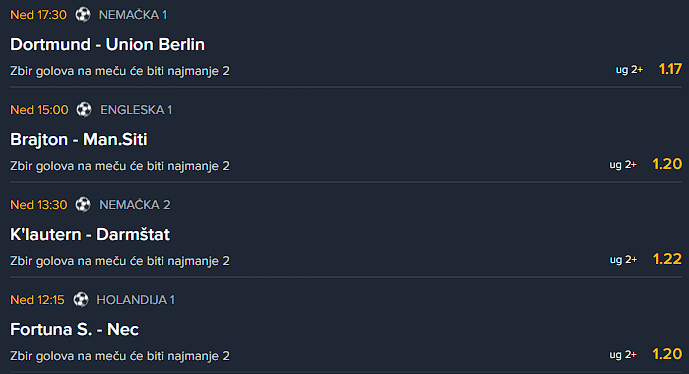The image size is (689, 374).
Task: Select the 1.22 odds for K'lautern match
Action: coord(667,259)
